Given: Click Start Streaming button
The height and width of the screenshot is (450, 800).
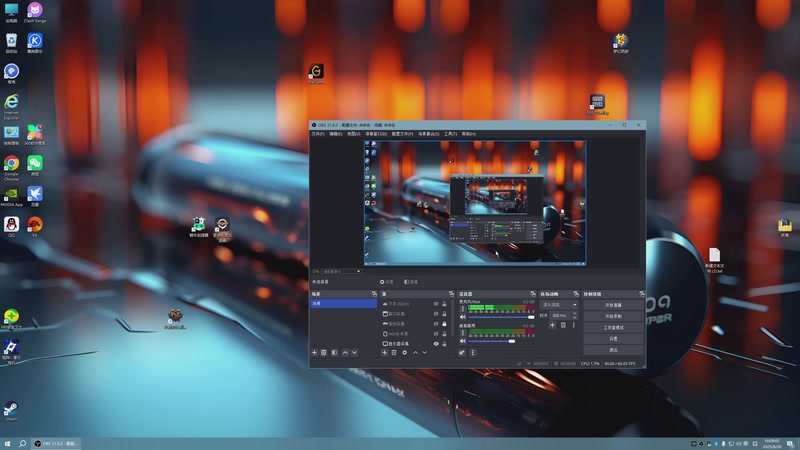Looking at the screenshot, I should click(614, 305).
